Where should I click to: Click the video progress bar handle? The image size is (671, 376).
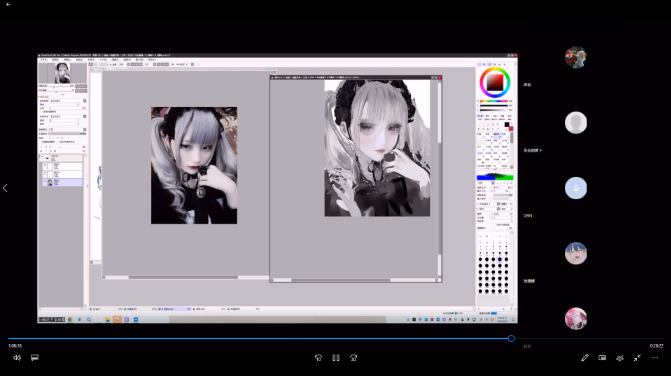coord(511,338)
